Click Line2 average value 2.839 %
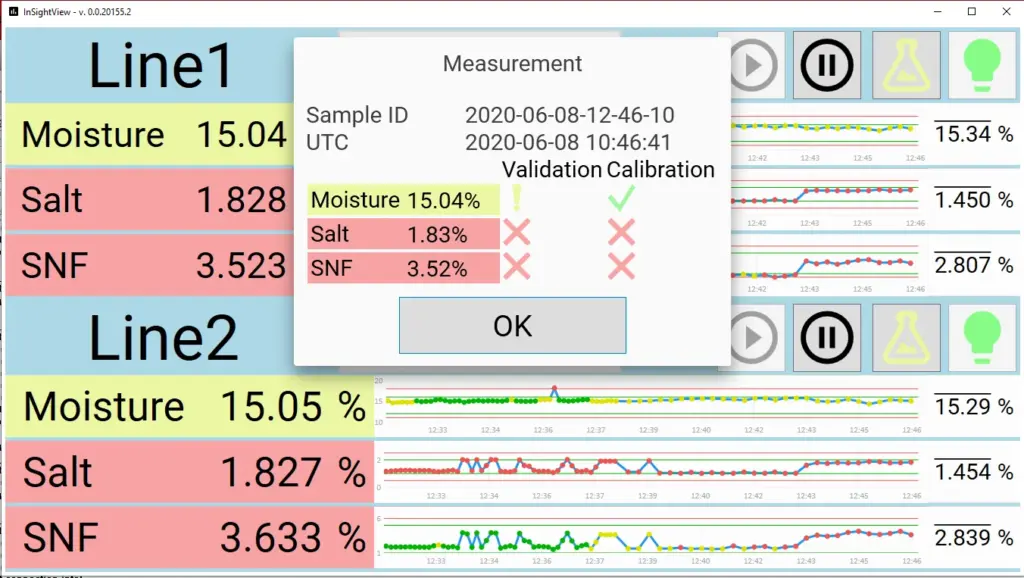1024x578 pixels. (974, 538)
